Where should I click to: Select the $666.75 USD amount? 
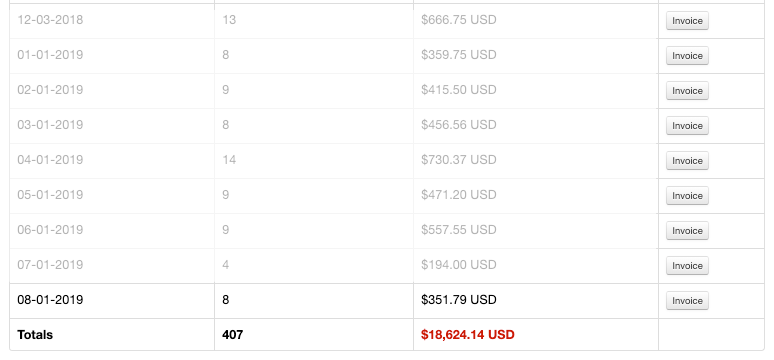coord(459,20)
